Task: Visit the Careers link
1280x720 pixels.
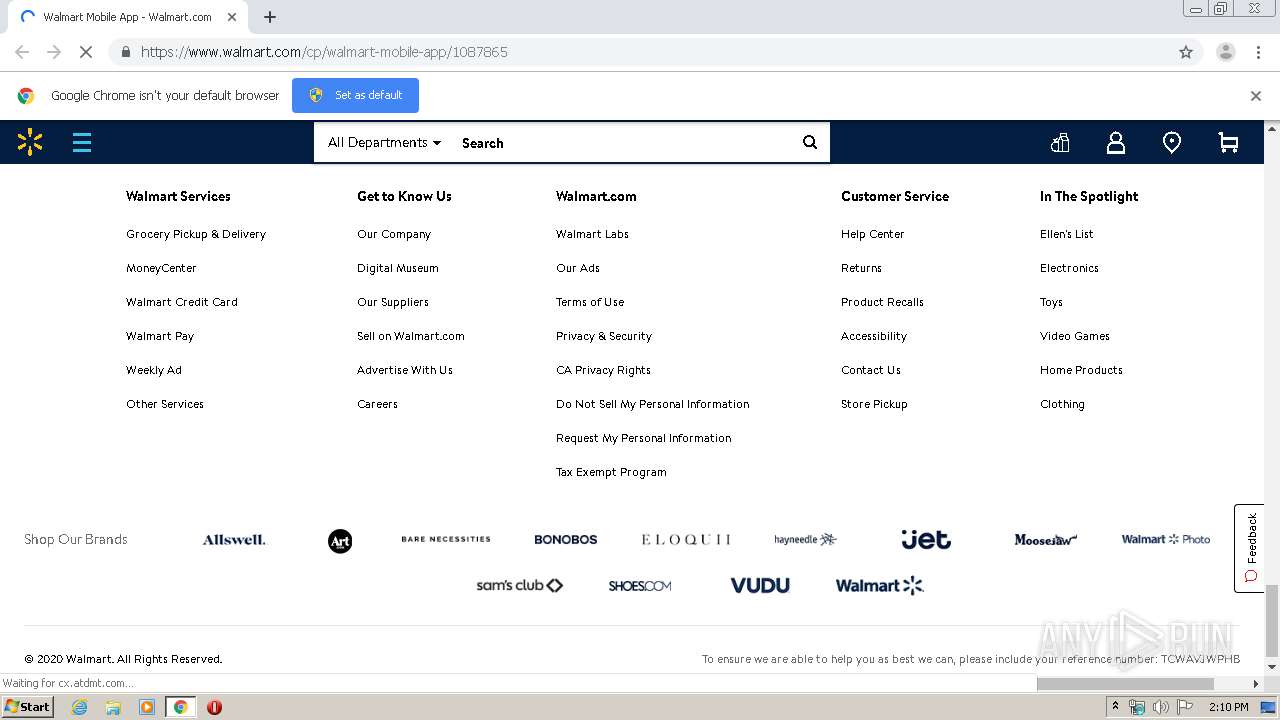Action: [x=377, y=404]
